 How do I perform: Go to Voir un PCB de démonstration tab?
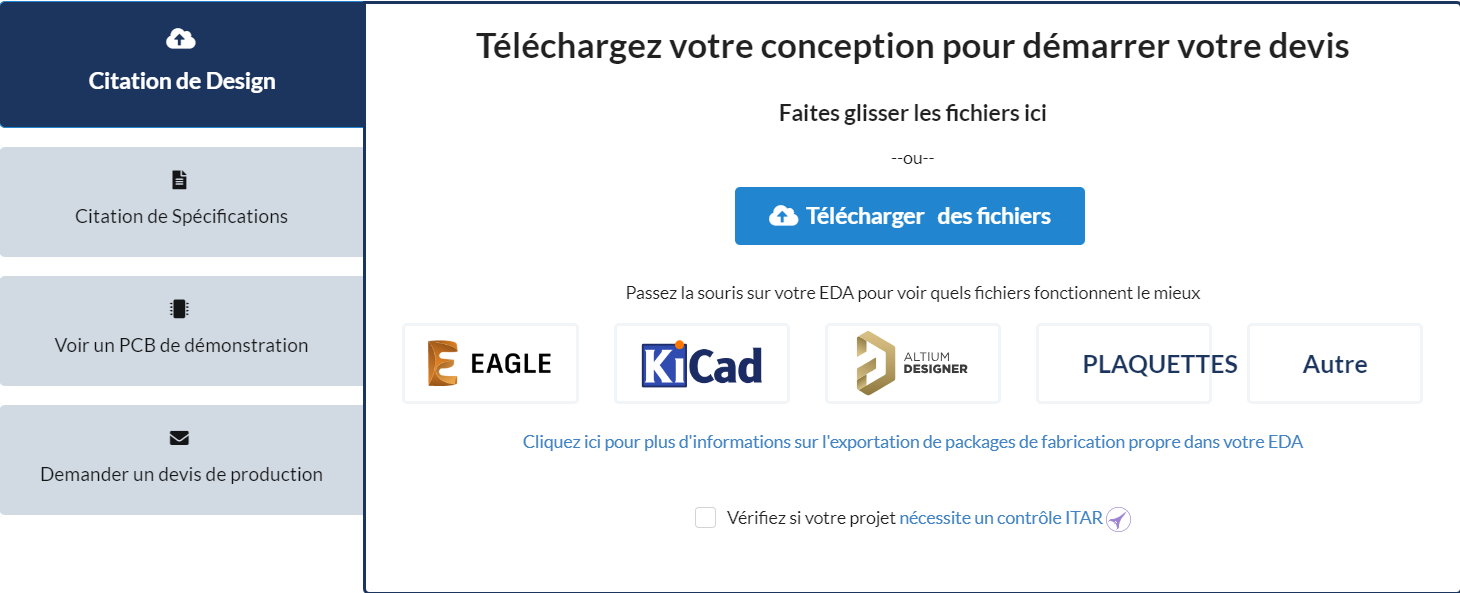click(182, 332)
